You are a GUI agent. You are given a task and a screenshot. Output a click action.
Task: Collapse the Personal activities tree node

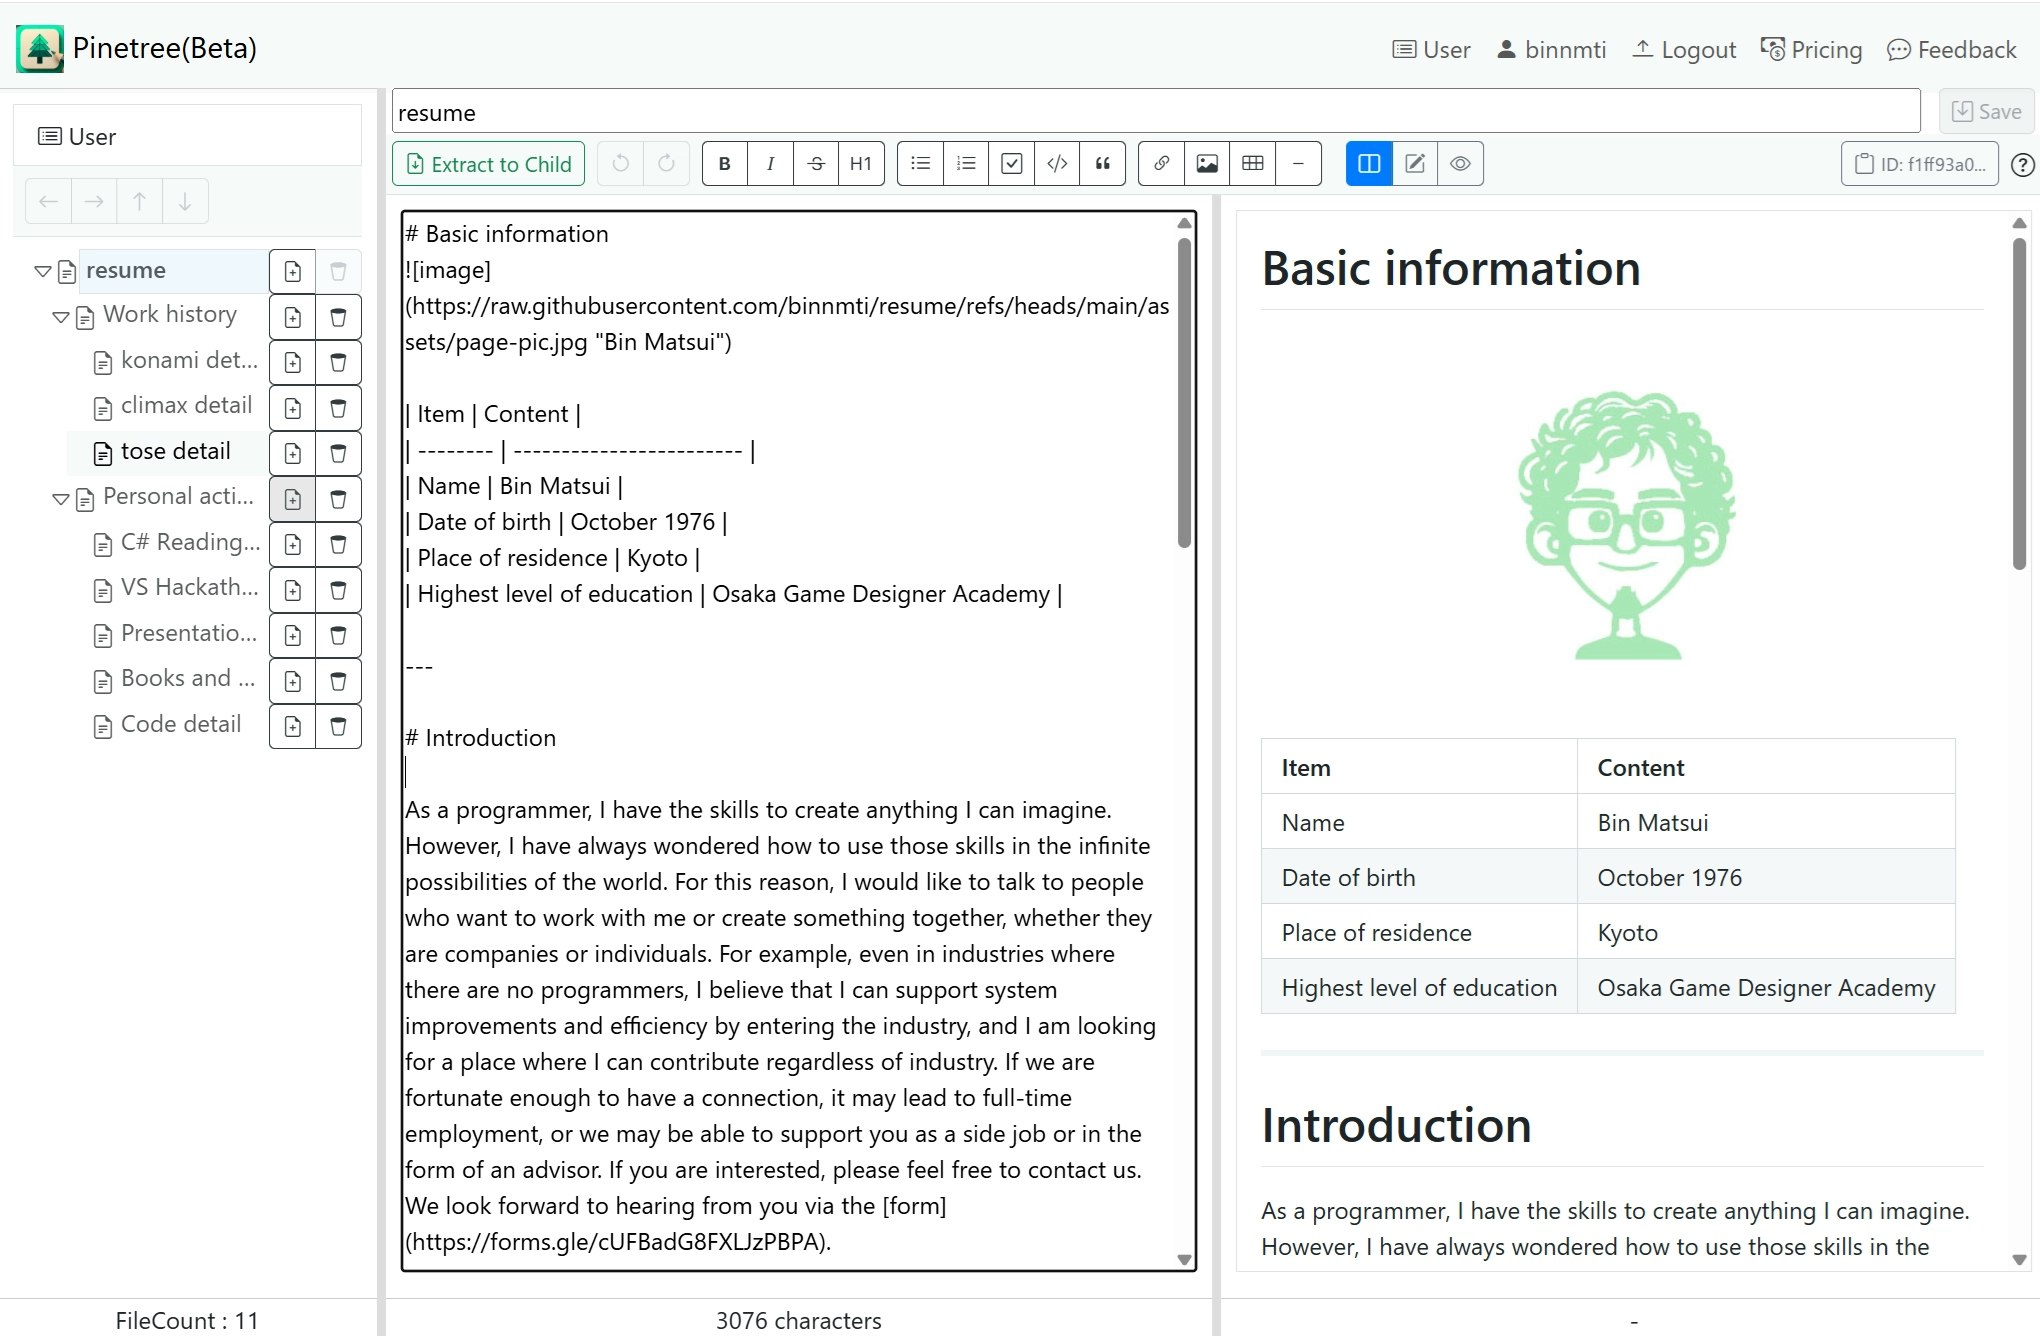[x=59, y=498]
